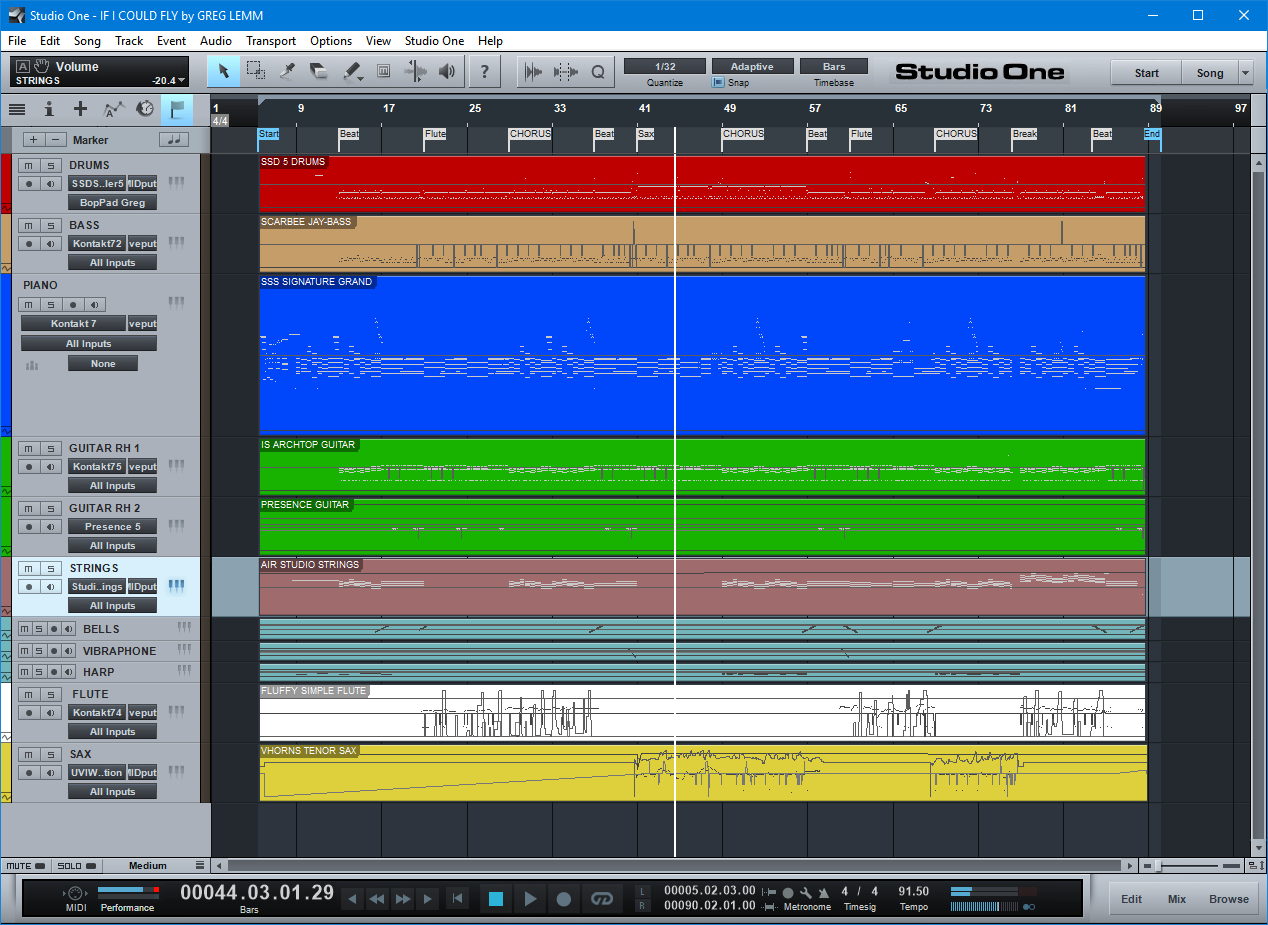Select the Range tool
Screen dimensions: 1268x925
(256, 71)
